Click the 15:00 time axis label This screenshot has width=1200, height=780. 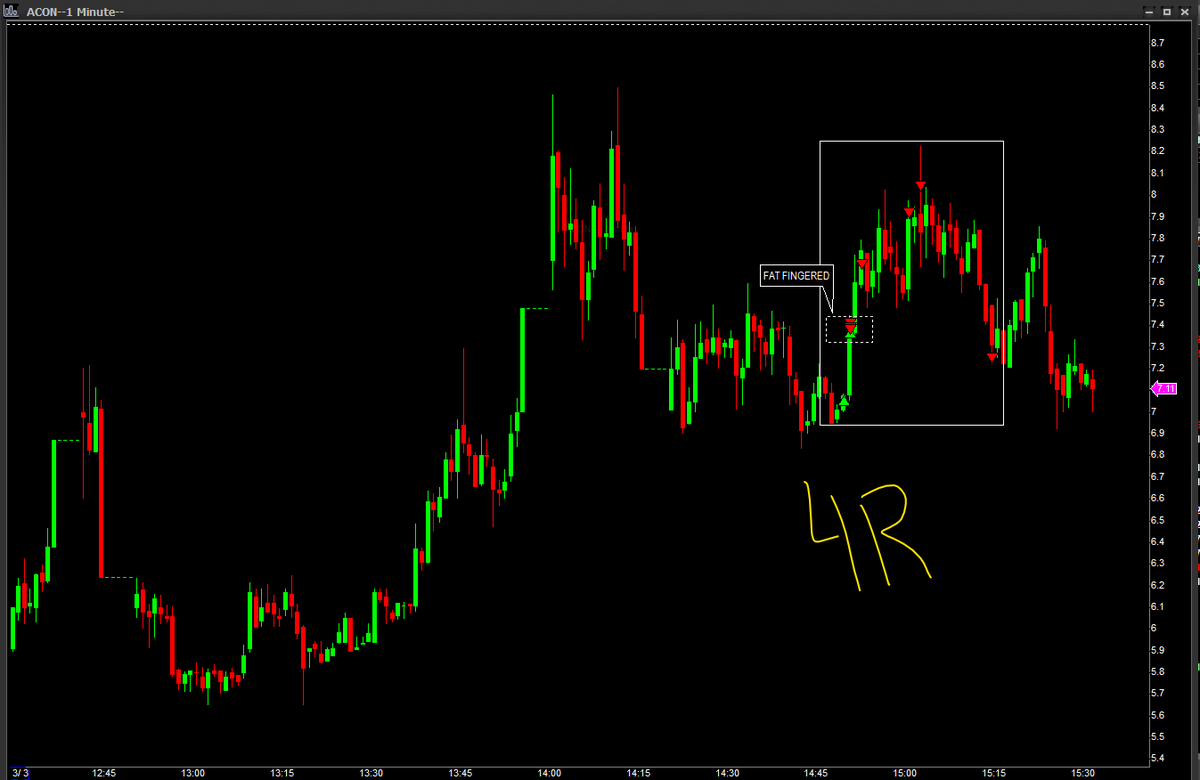[905, 773]
